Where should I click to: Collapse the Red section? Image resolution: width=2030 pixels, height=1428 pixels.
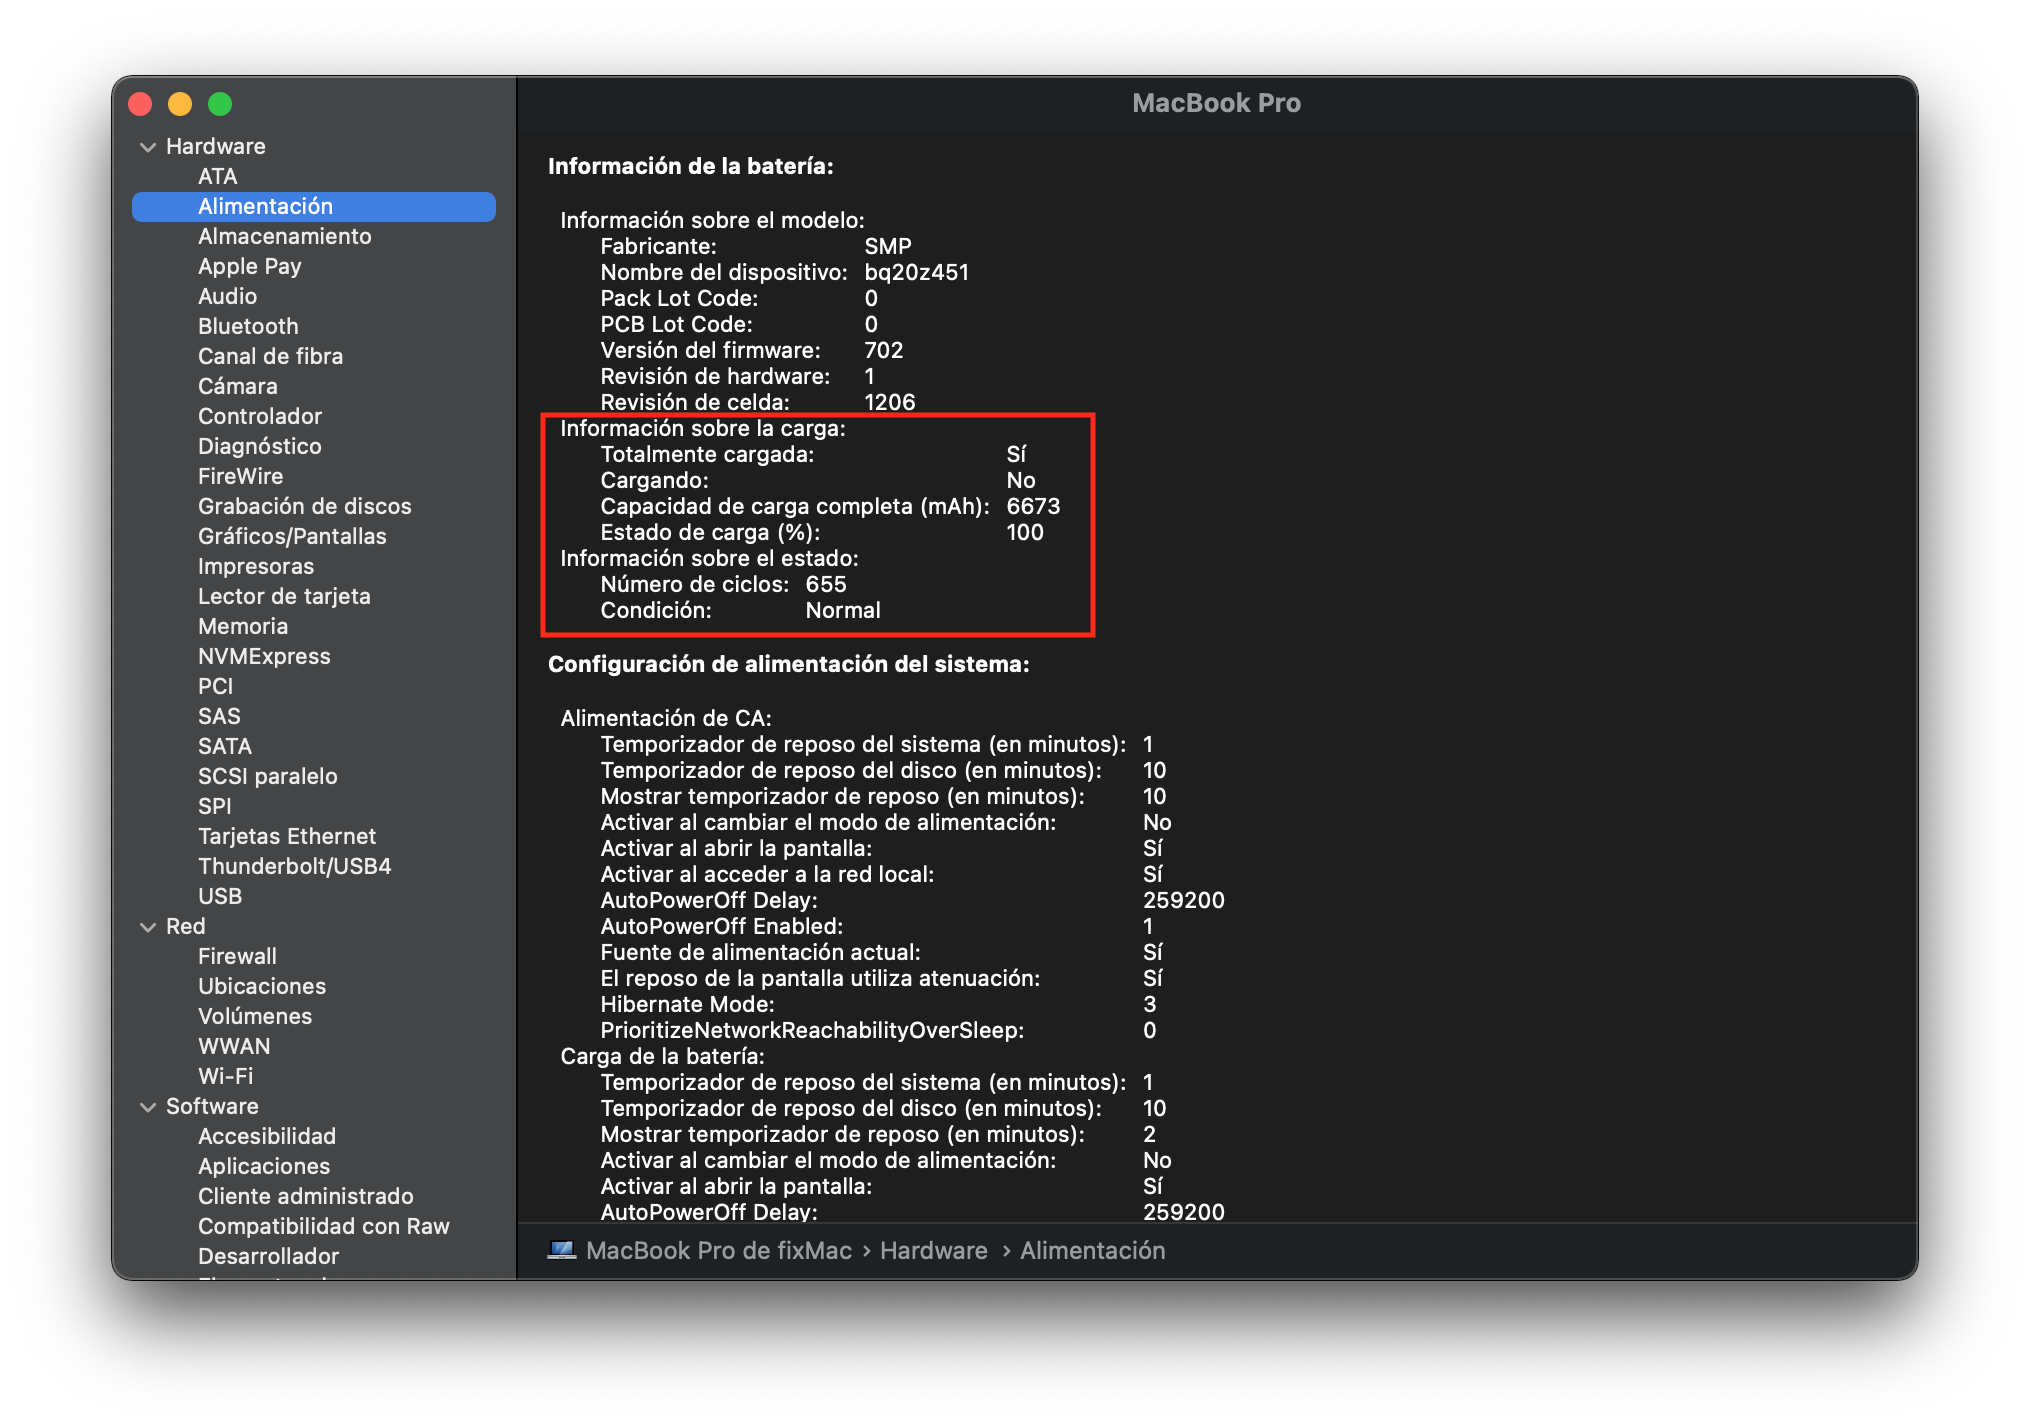[x=147, y=926]
